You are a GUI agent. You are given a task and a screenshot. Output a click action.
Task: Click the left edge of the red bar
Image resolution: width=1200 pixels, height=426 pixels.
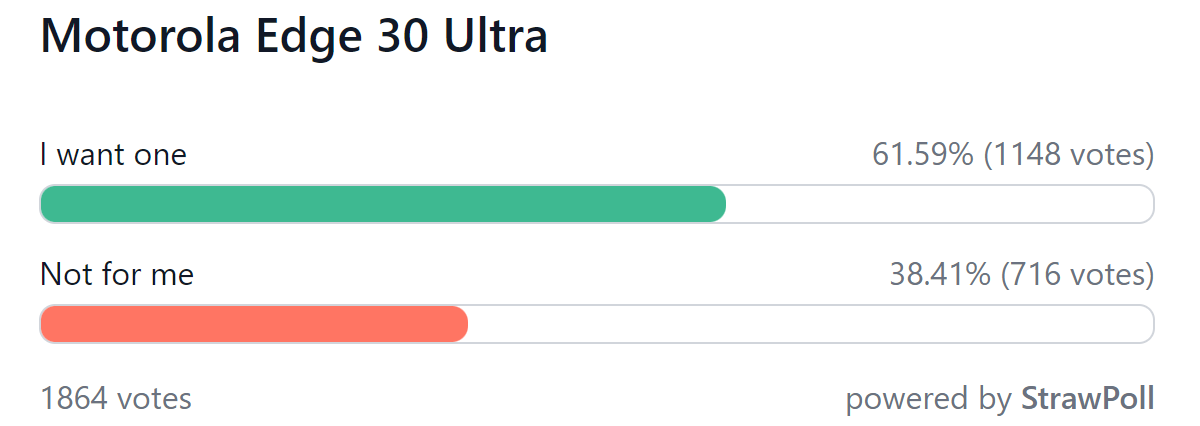[x=46, y=324]
